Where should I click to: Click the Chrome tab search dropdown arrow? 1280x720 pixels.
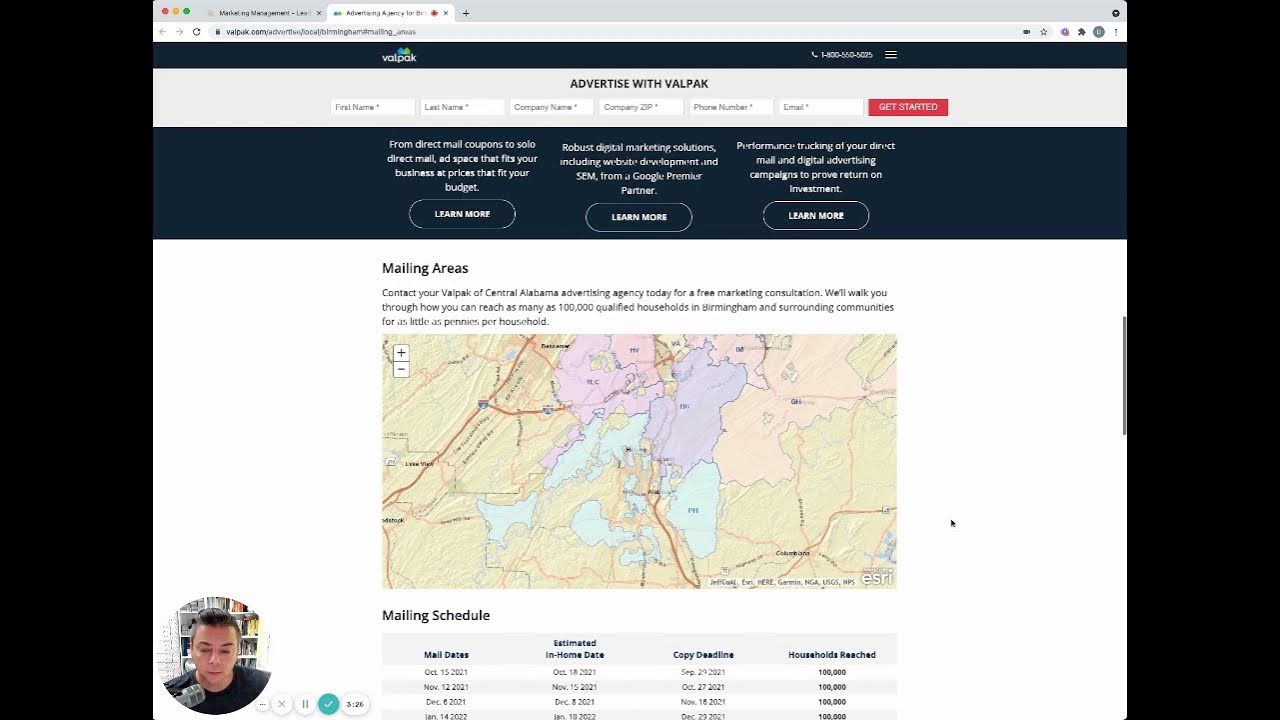point(1116,13)
